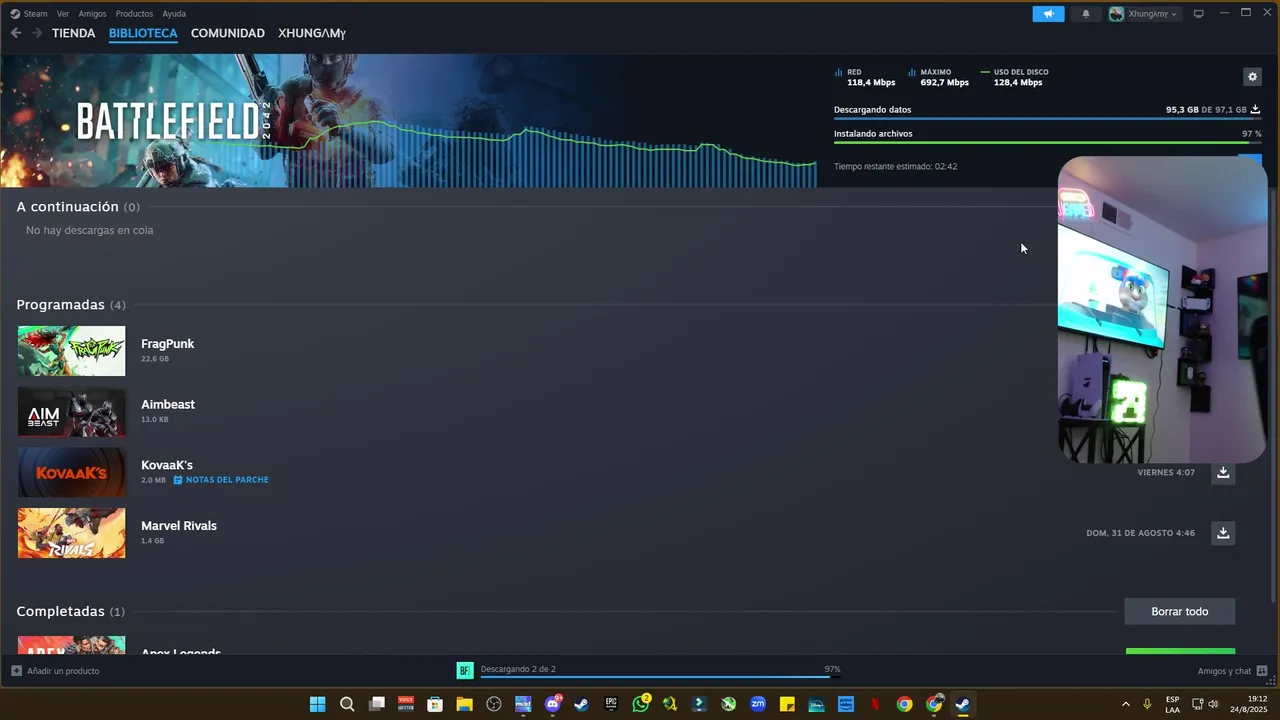
Task: Open OBS Studio from the taskbar
Action: click(x=494, y=704)
